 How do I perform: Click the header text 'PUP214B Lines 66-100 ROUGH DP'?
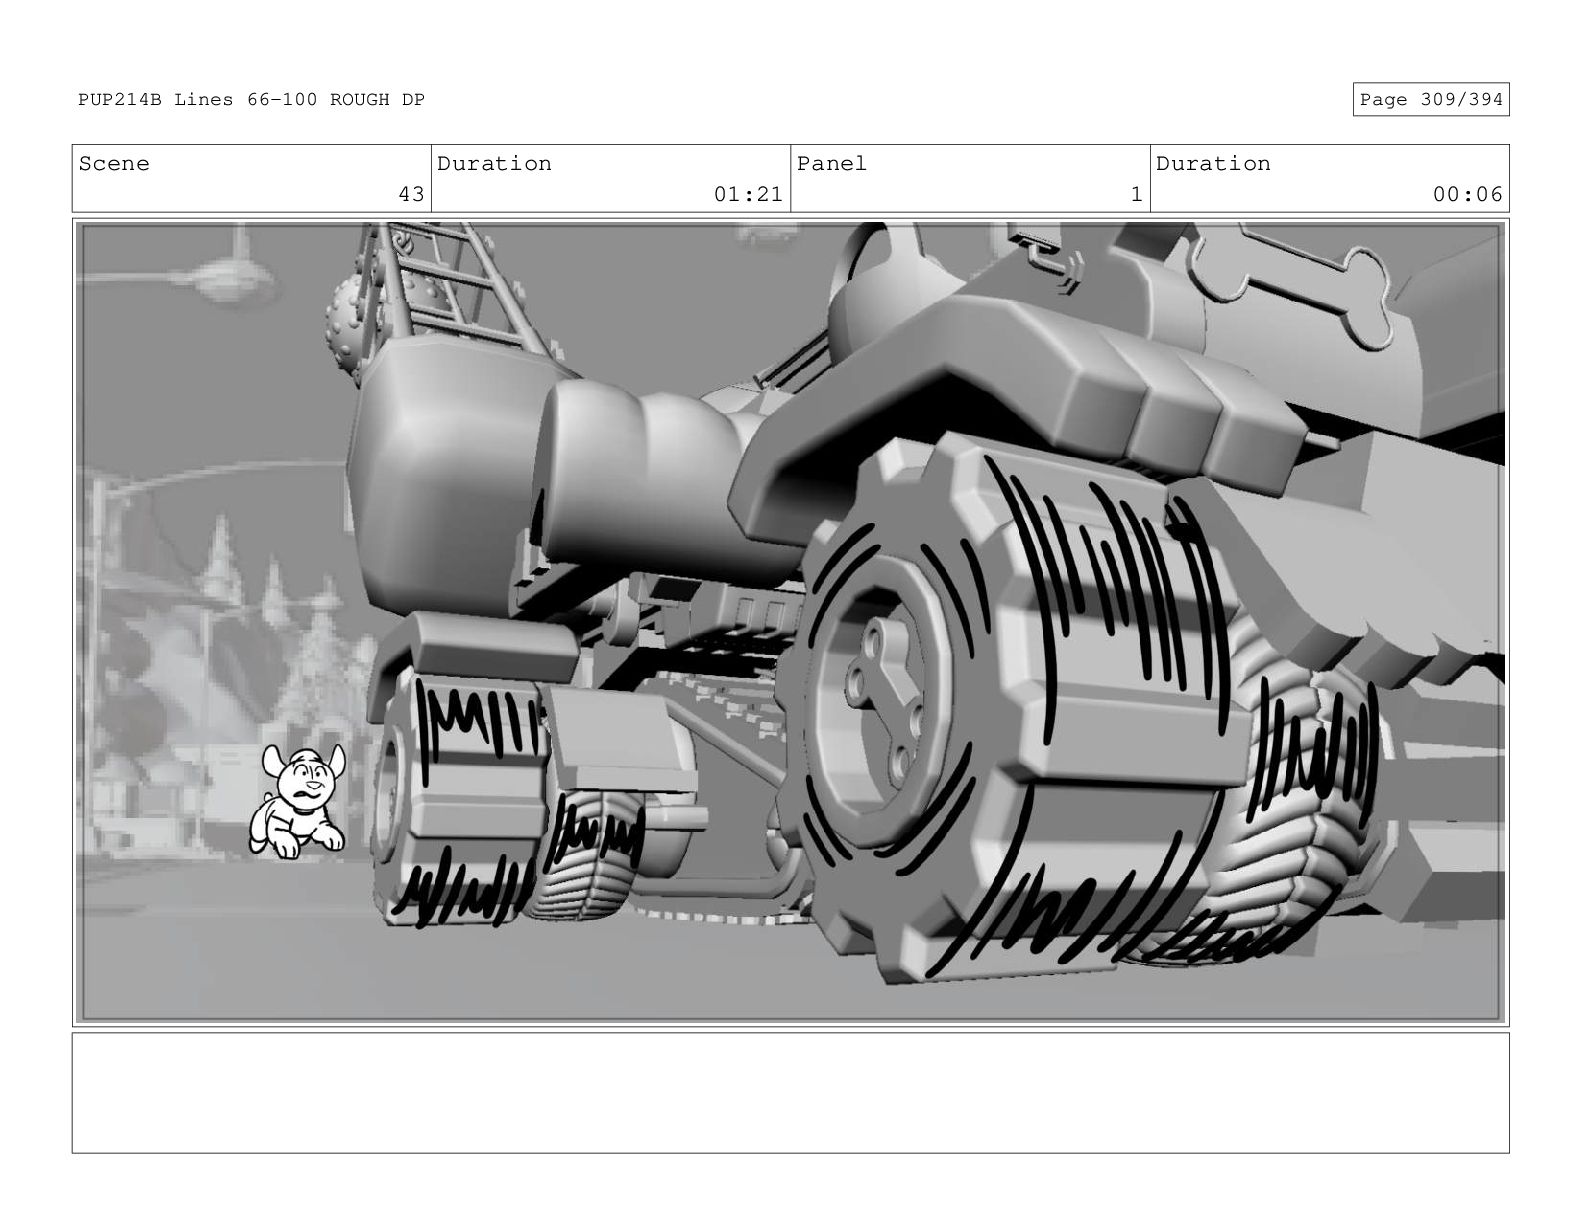(x=252, y=100)
